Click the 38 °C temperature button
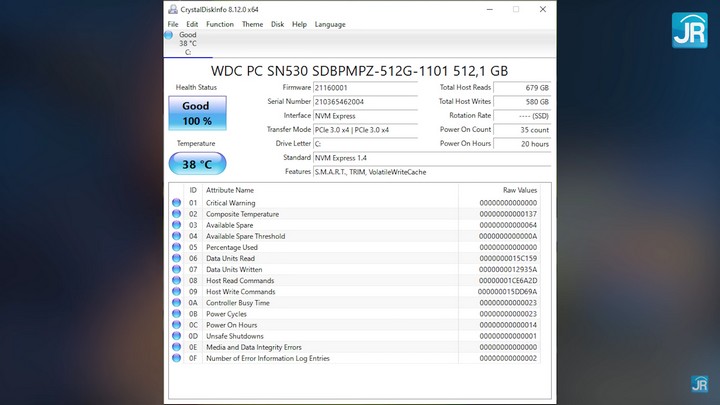Image resolution: width=720 pixels, height=405 pixels. click(x=196, y=164)
